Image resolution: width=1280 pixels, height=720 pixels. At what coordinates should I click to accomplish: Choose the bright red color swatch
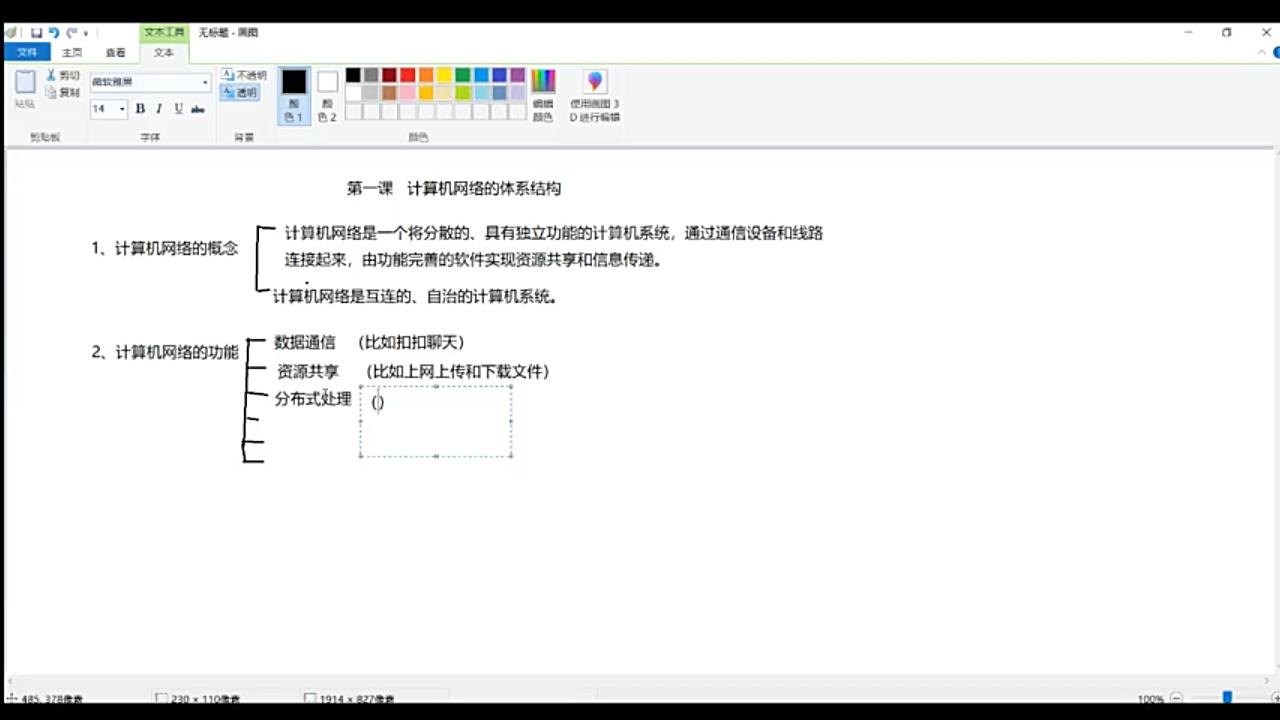(408, 75)
